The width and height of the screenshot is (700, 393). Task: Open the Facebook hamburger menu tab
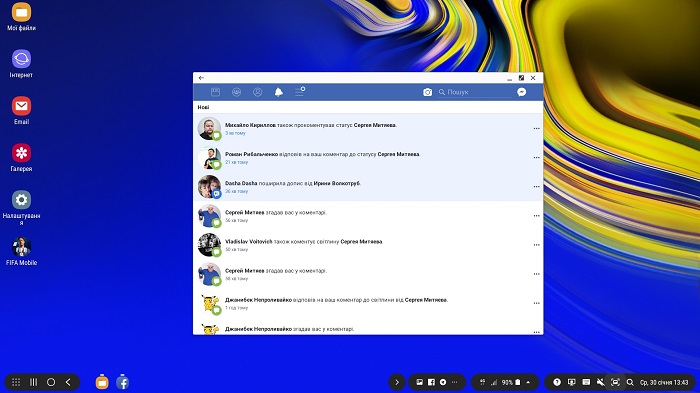click(x=300, y=92)
